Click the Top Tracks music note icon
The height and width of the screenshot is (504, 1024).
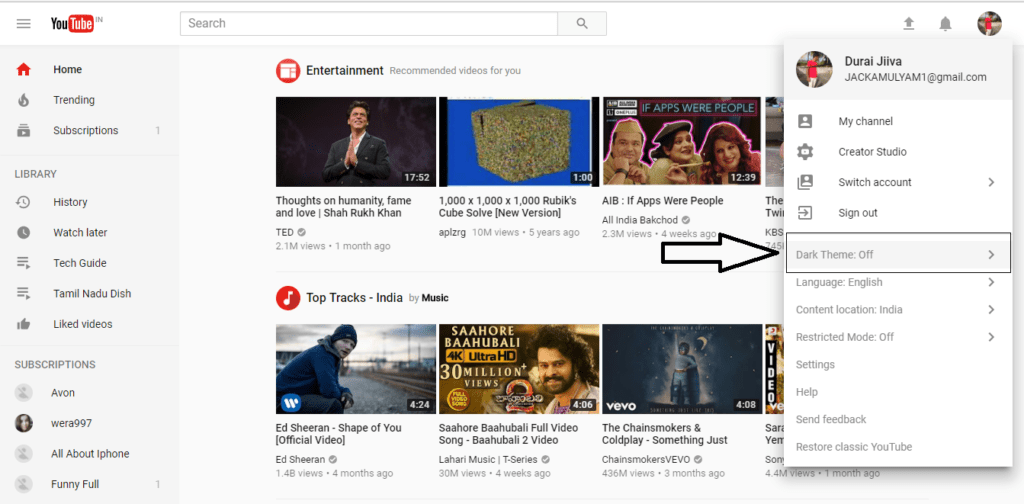287,298
